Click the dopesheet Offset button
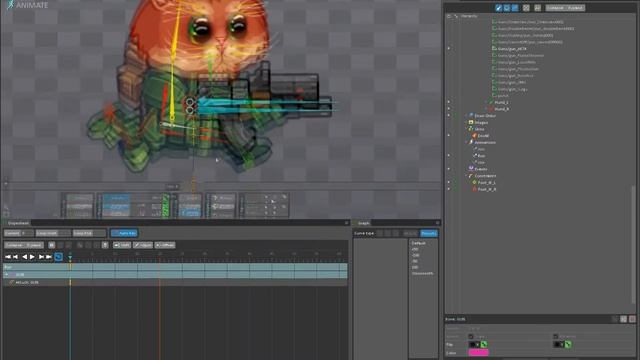This screenshot has height=360, width=640. (x=165, y=245)
